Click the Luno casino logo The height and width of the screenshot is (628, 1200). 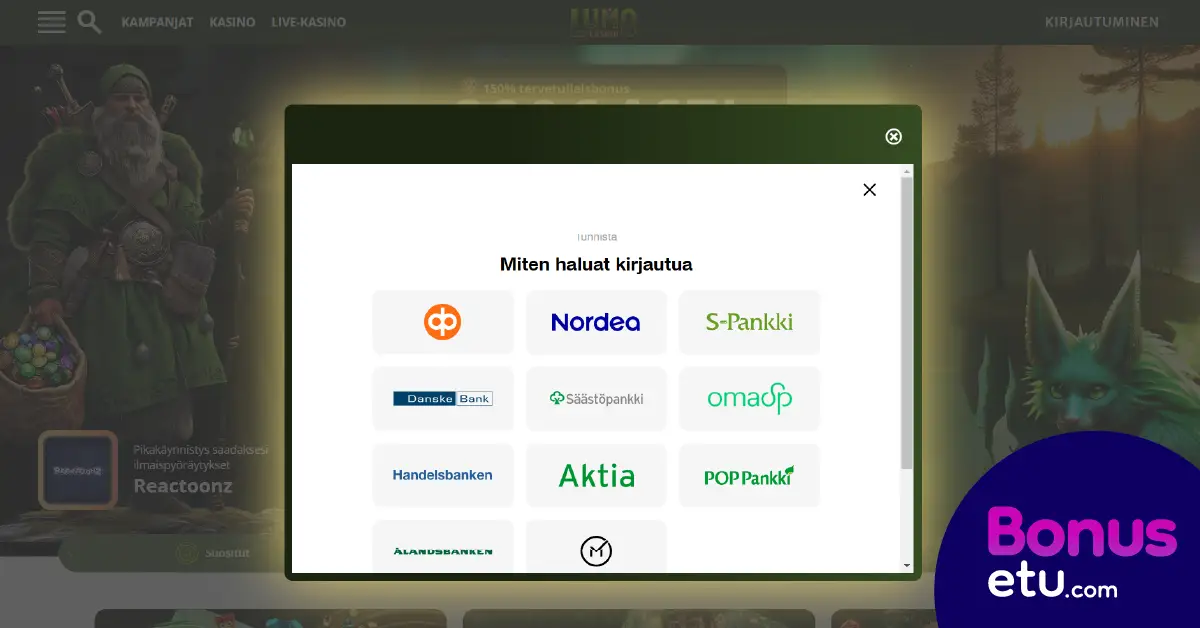603,22
